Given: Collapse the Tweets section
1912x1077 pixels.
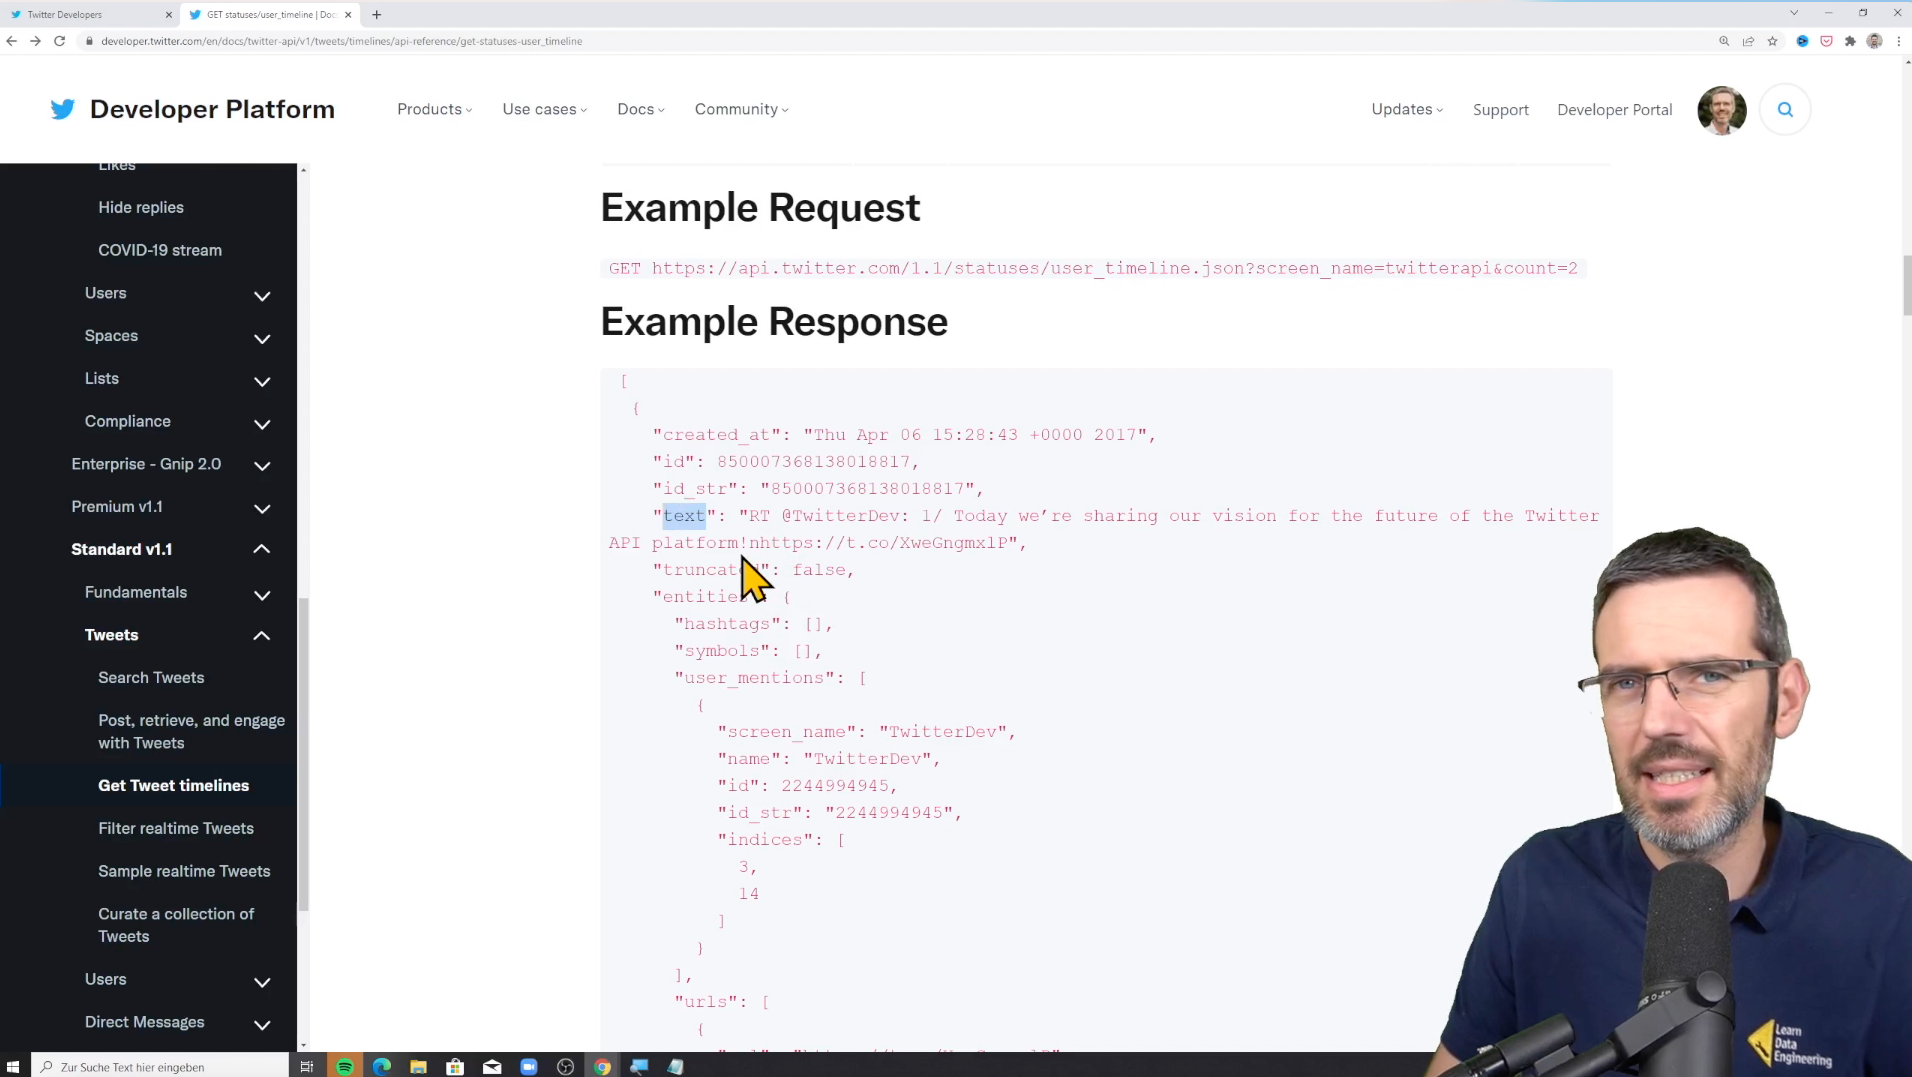Looking at the screenshot, I should click(x=262, y=636).
